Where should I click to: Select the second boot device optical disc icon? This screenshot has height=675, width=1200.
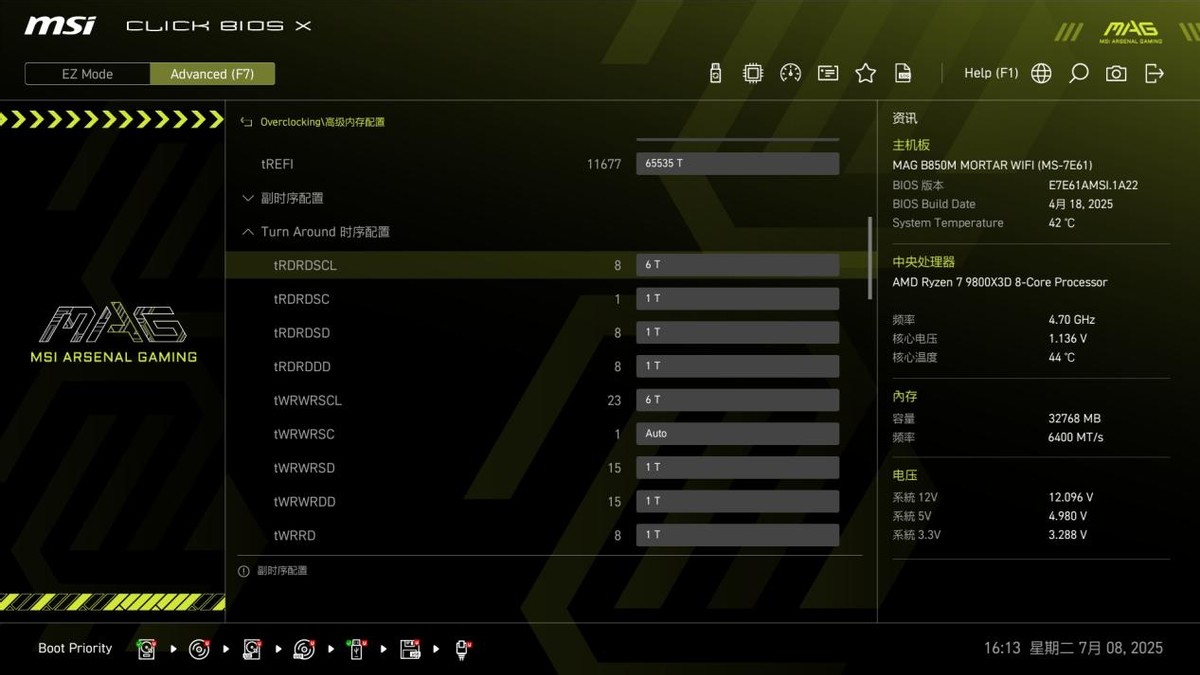coord(199,649)
